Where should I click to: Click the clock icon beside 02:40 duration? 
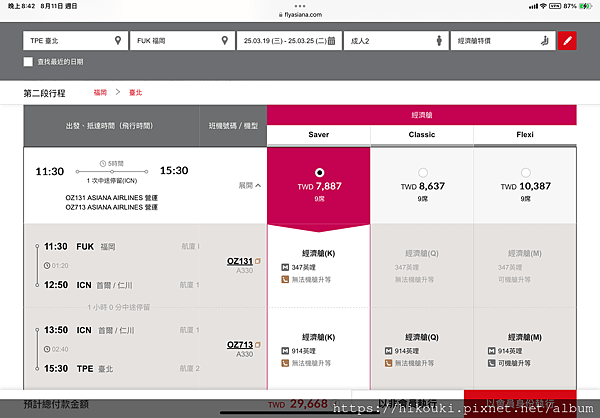(47, 349)
